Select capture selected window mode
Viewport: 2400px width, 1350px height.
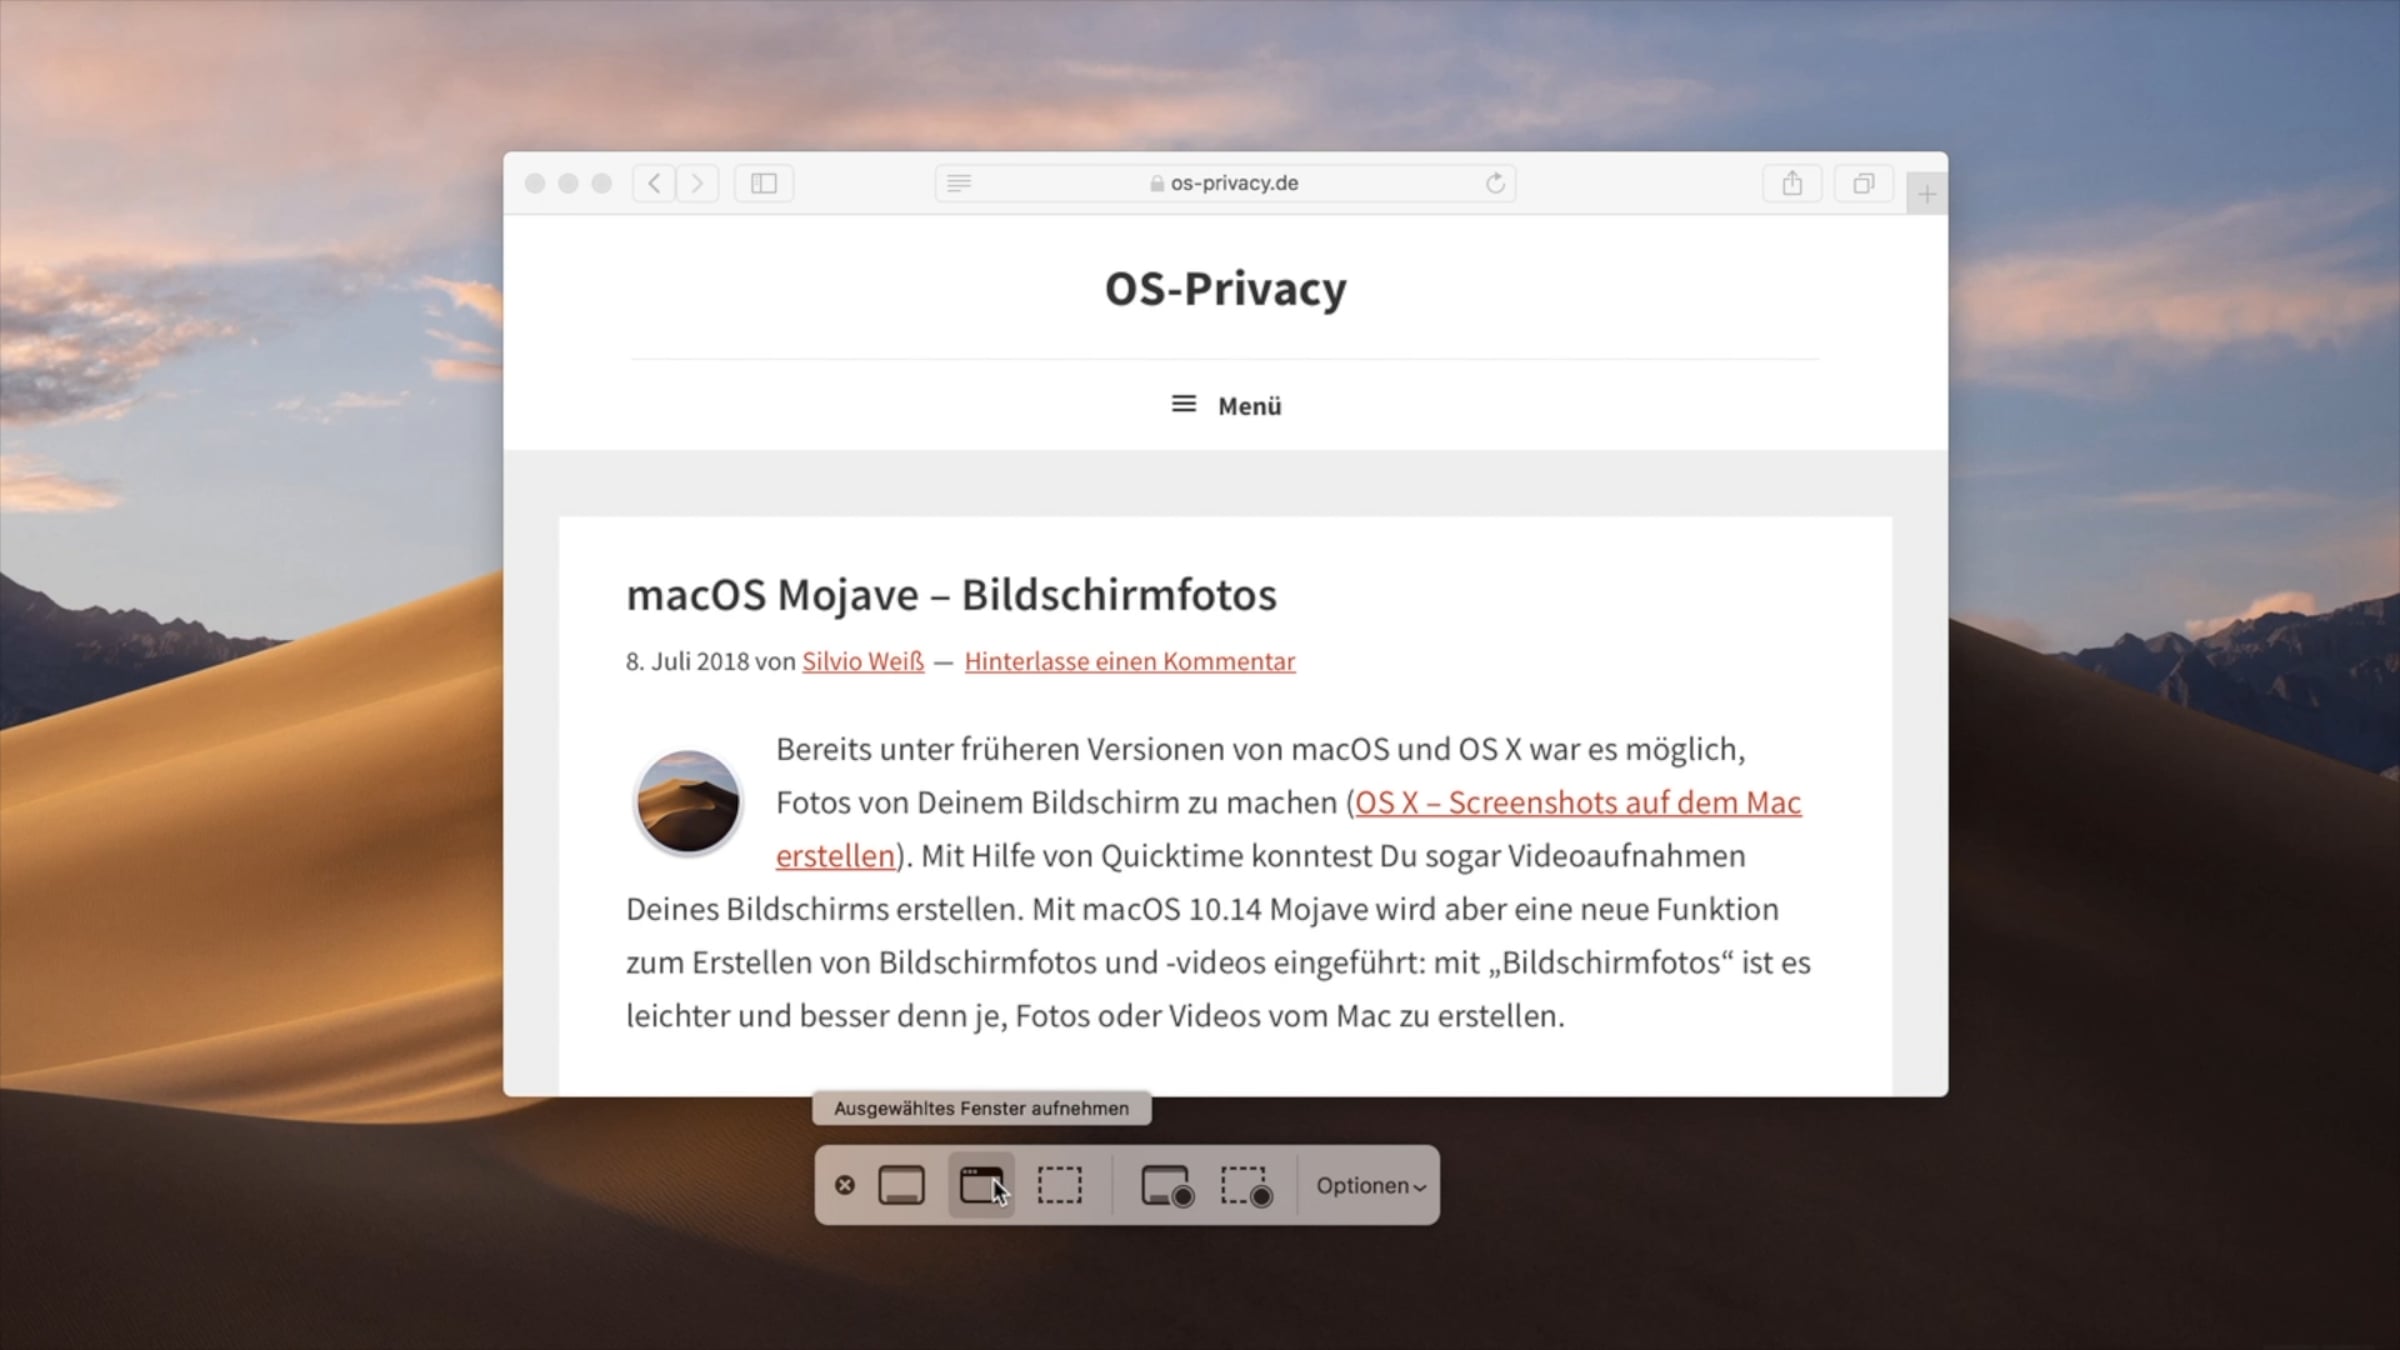tap(981, 1185)
